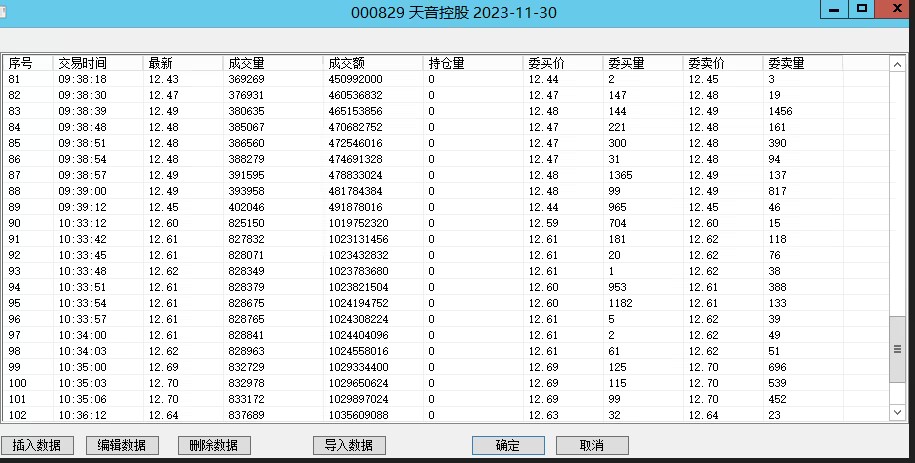The image size is (915, 463).
Task: Click the scrollbar down arrow
Action: [897, 412]
